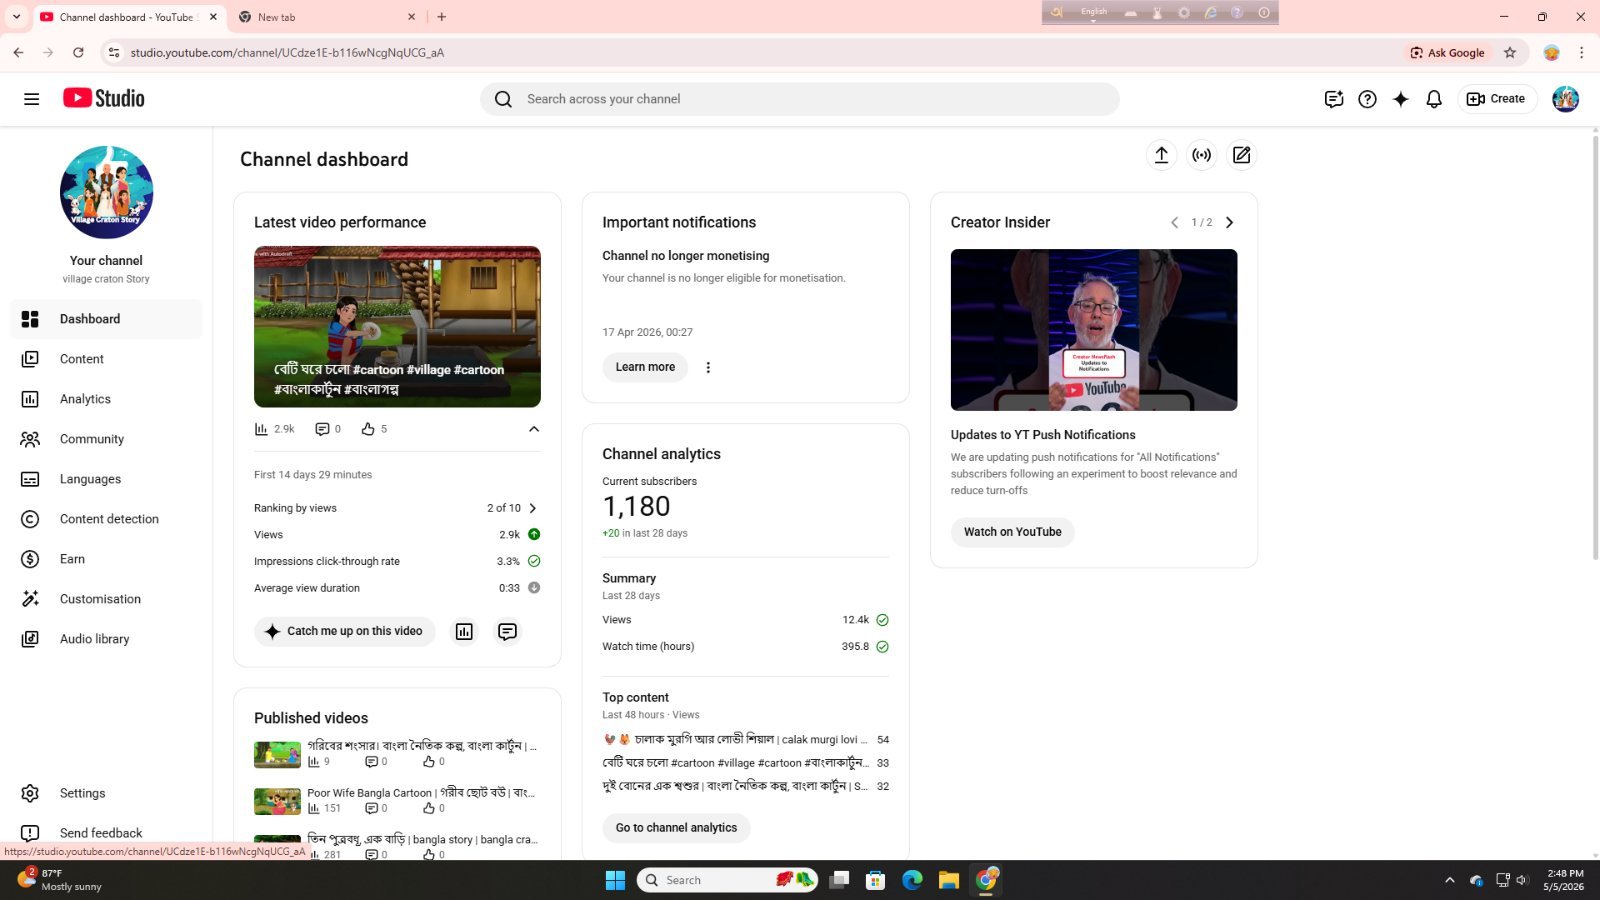The height and width of the screenshot is (900, 1600).
Task: Show hidden system tray icons
Action: (x=1449, y=880)
